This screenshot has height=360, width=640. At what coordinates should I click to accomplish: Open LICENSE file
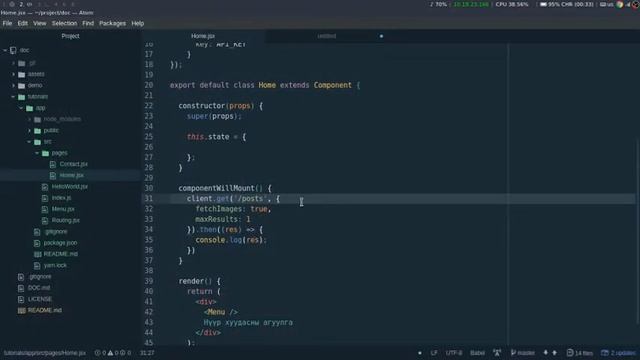40,299
